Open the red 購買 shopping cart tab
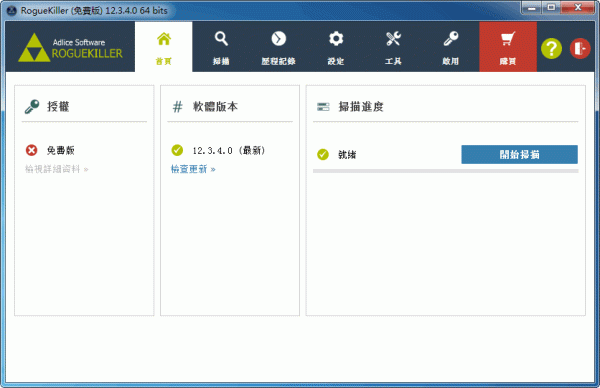Image resolution: width=600 pixels, height=388 pixels. point(508,47)
